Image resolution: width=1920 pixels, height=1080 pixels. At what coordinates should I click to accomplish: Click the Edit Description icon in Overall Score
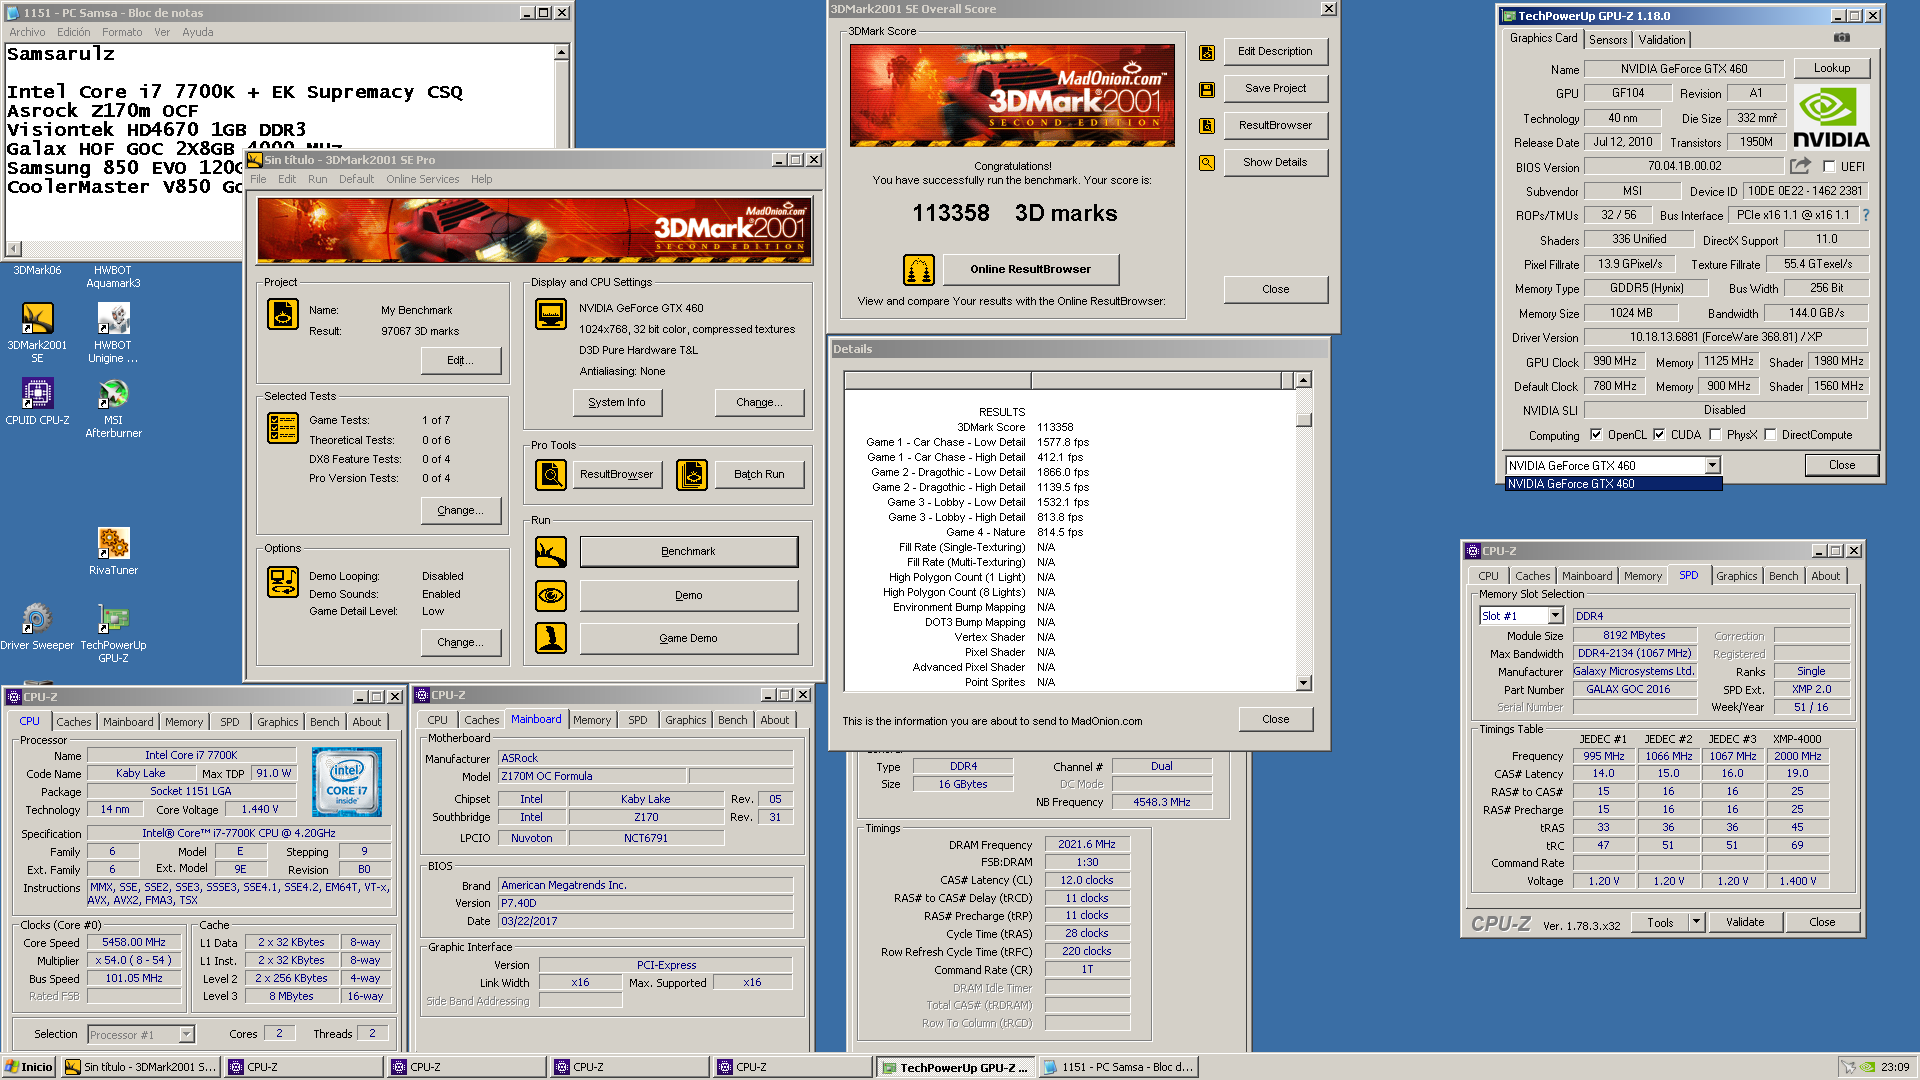pyautogui.click(x=1207, y=52)
